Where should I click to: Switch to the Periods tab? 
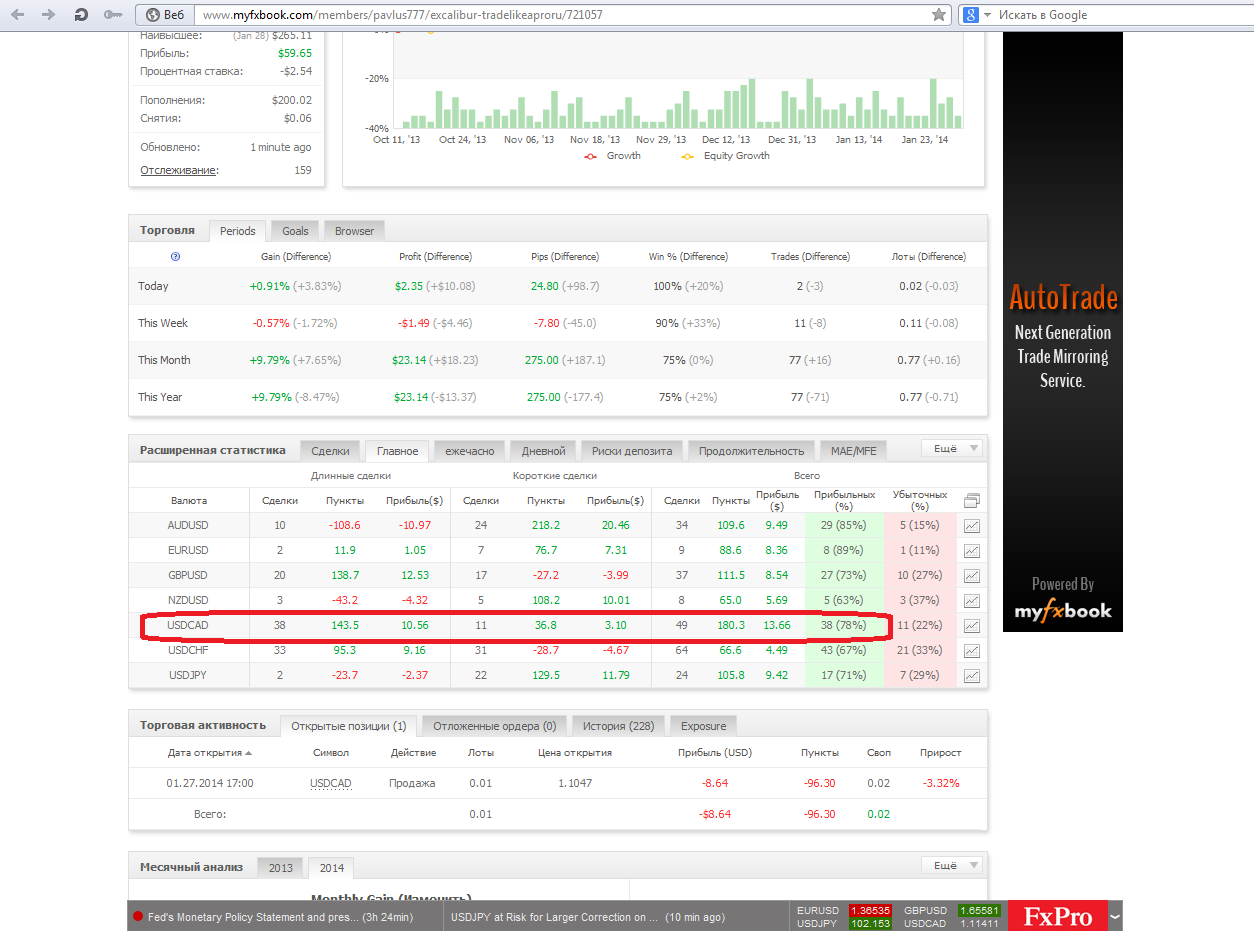tap(238, 231)
